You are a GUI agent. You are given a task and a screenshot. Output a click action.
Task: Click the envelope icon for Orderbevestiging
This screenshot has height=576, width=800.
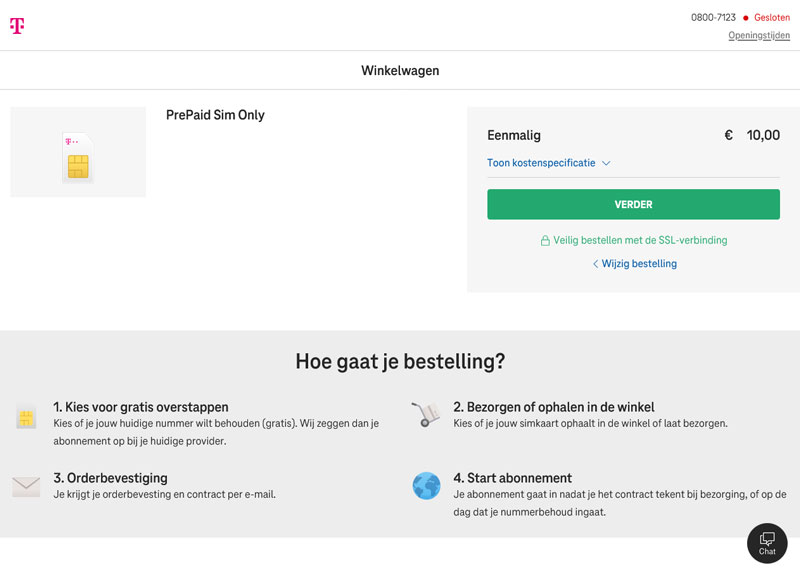click(x=26, y=486)
